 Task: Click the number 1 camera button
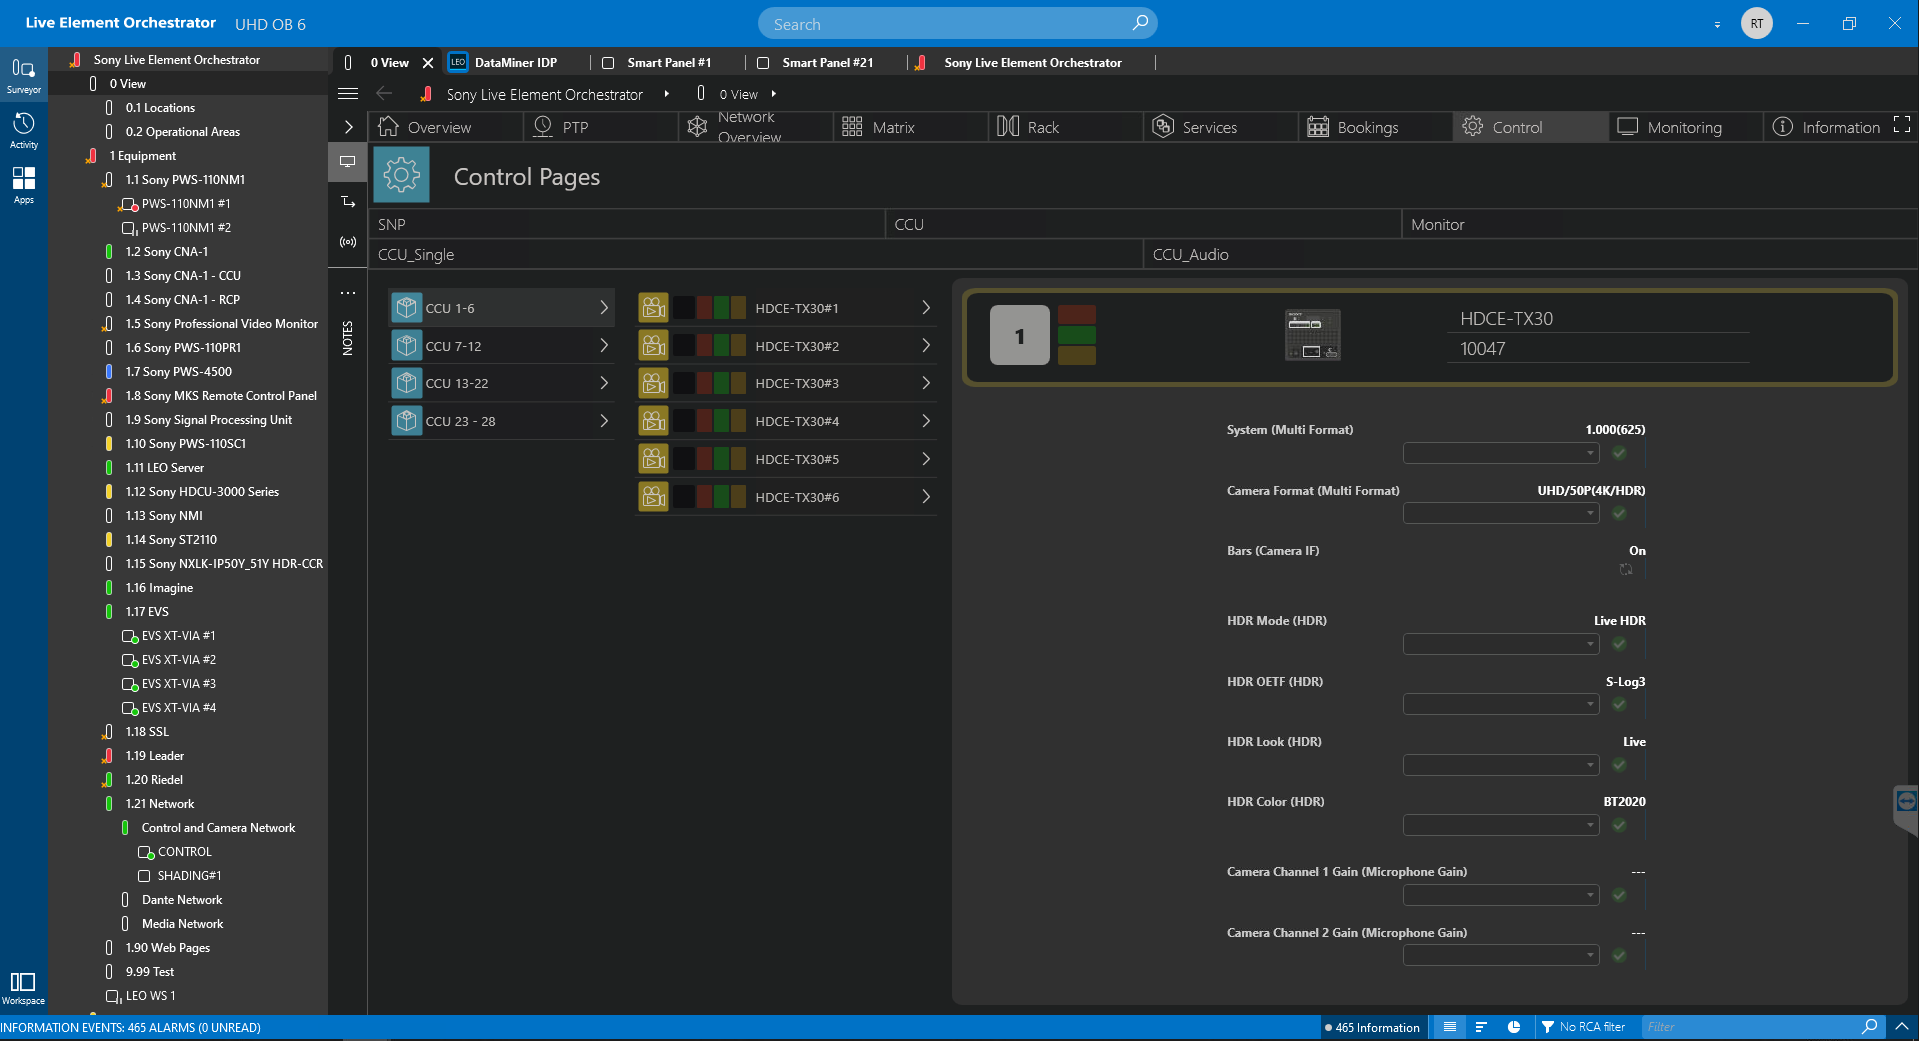1019,335
